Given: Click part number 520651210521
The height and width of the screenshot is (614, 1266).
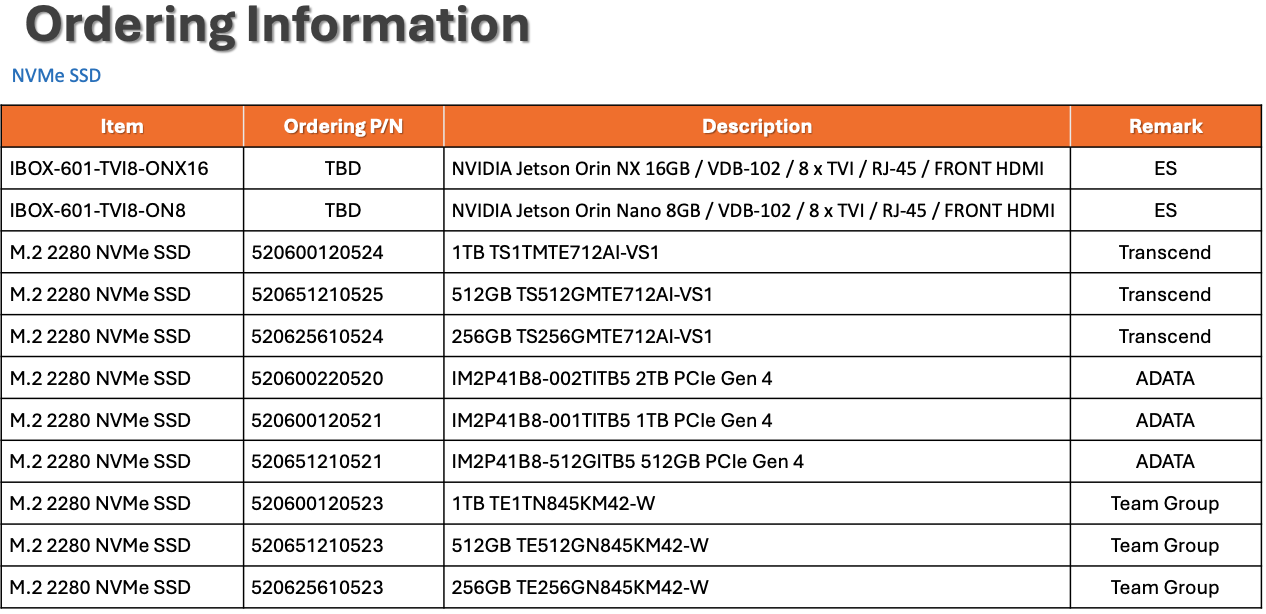Looking at the screenshot, I should [317, 462].
